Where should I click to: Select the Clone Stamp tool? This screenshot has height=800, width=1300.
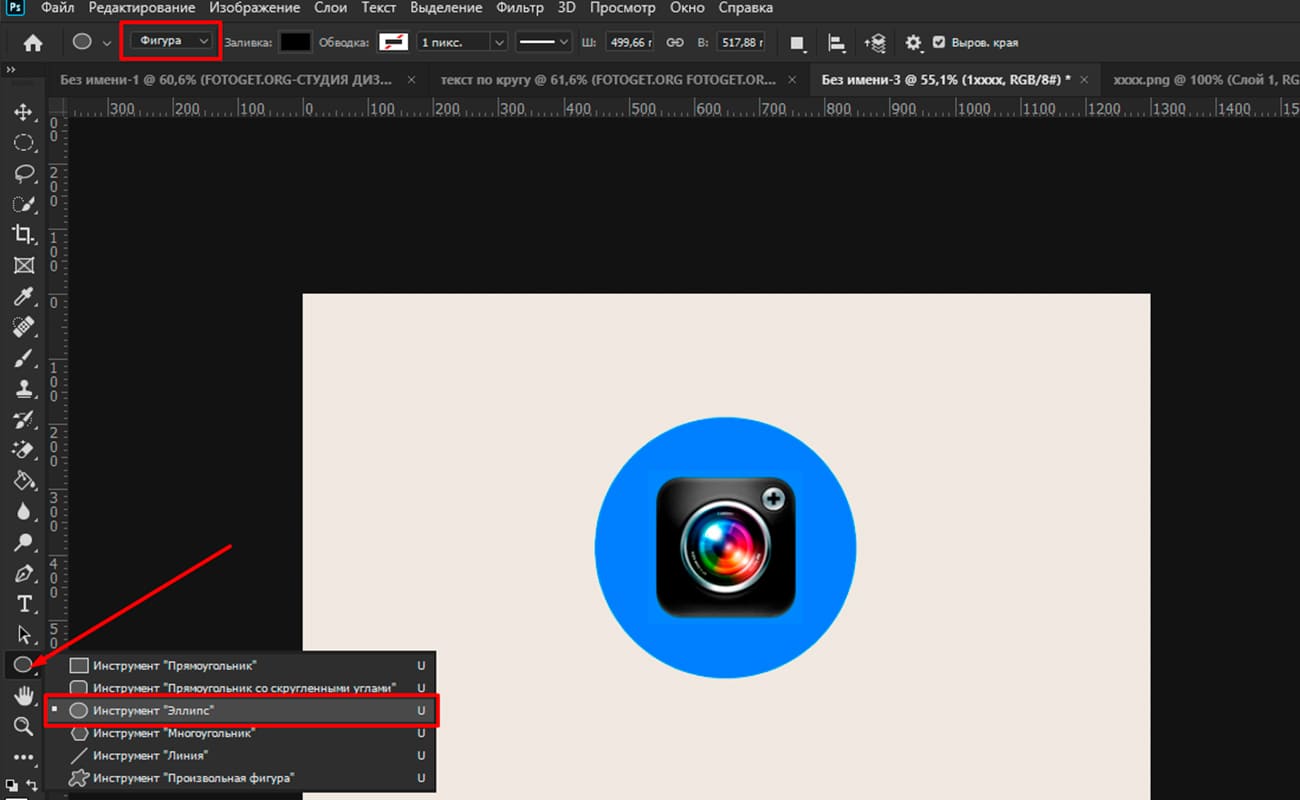23,389
